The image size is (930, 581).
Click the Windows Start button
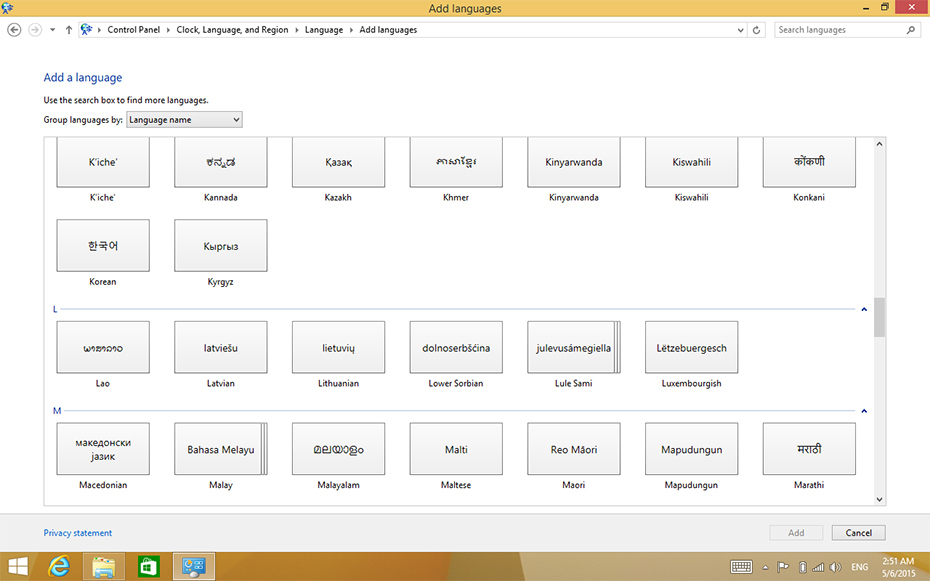point(17,567)
